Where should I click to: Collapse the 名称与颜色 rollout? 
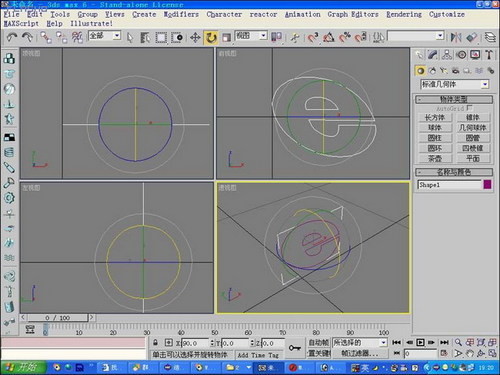(x=454, y=172)
